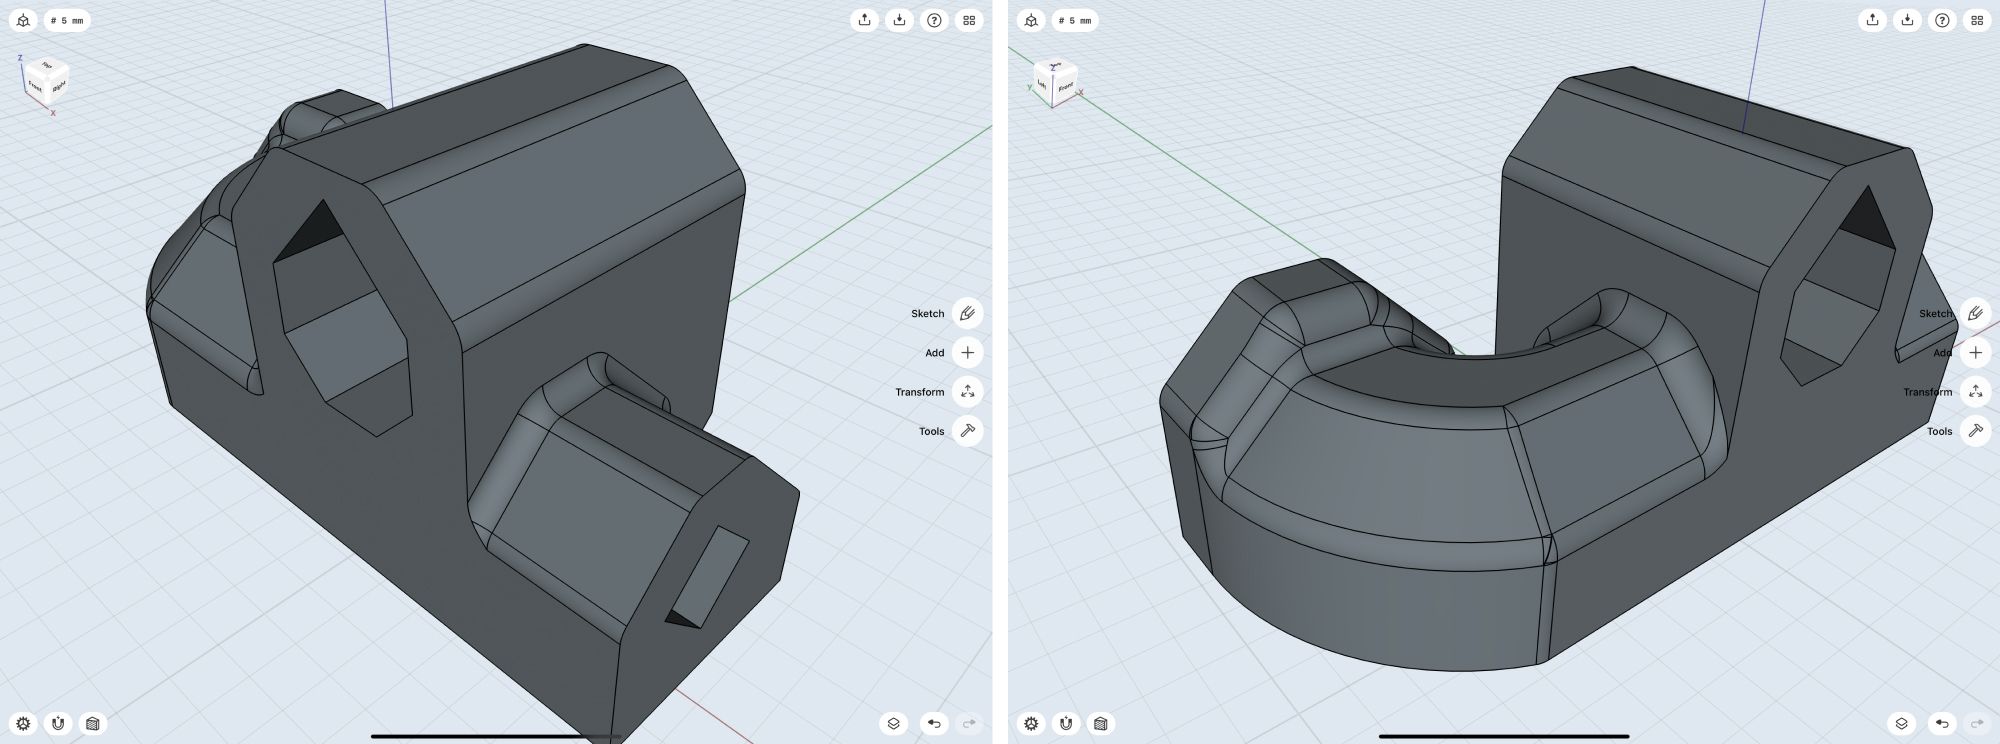The width and height of the screenshot is (2000, 744).
Task: Open Shapr3D logo menu in right screenshot
Action: [1032, 20]
